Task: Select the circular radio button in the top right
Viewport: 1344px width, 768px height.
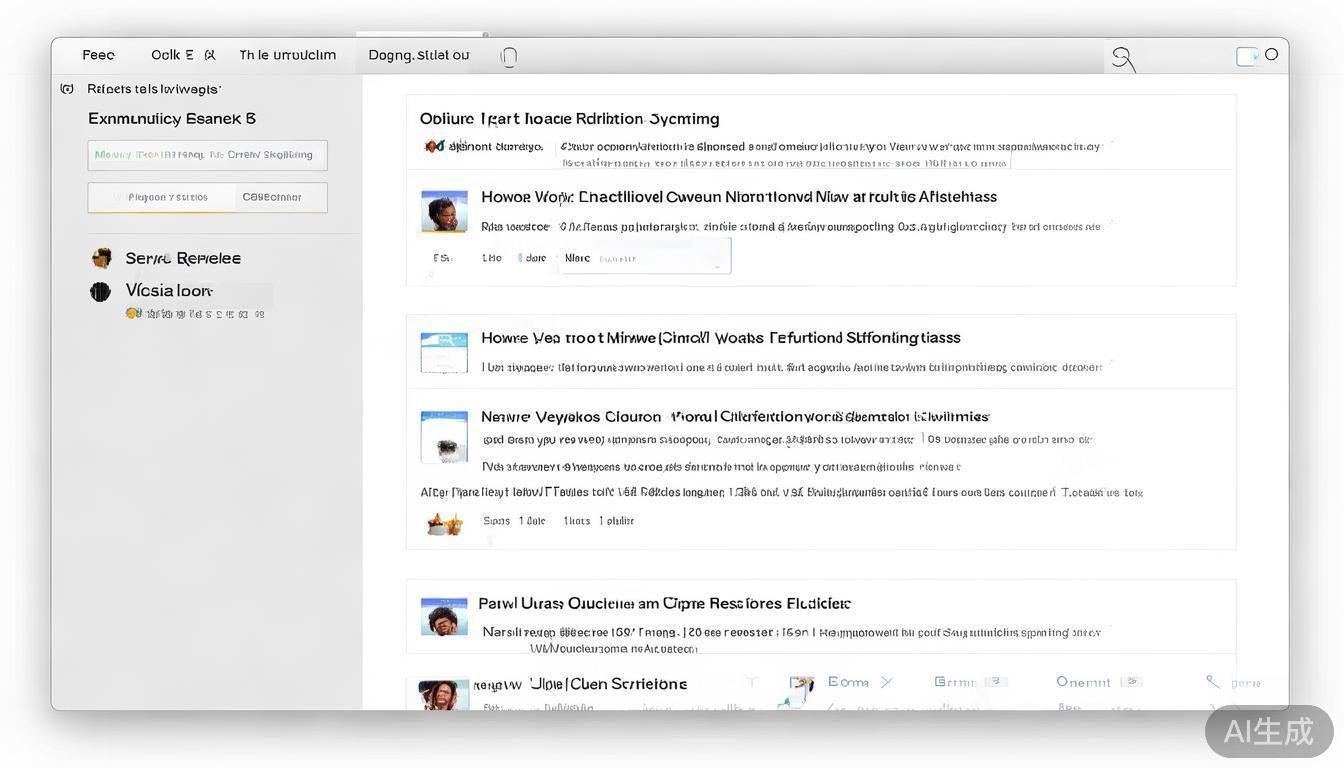Action: (1272, 55)
